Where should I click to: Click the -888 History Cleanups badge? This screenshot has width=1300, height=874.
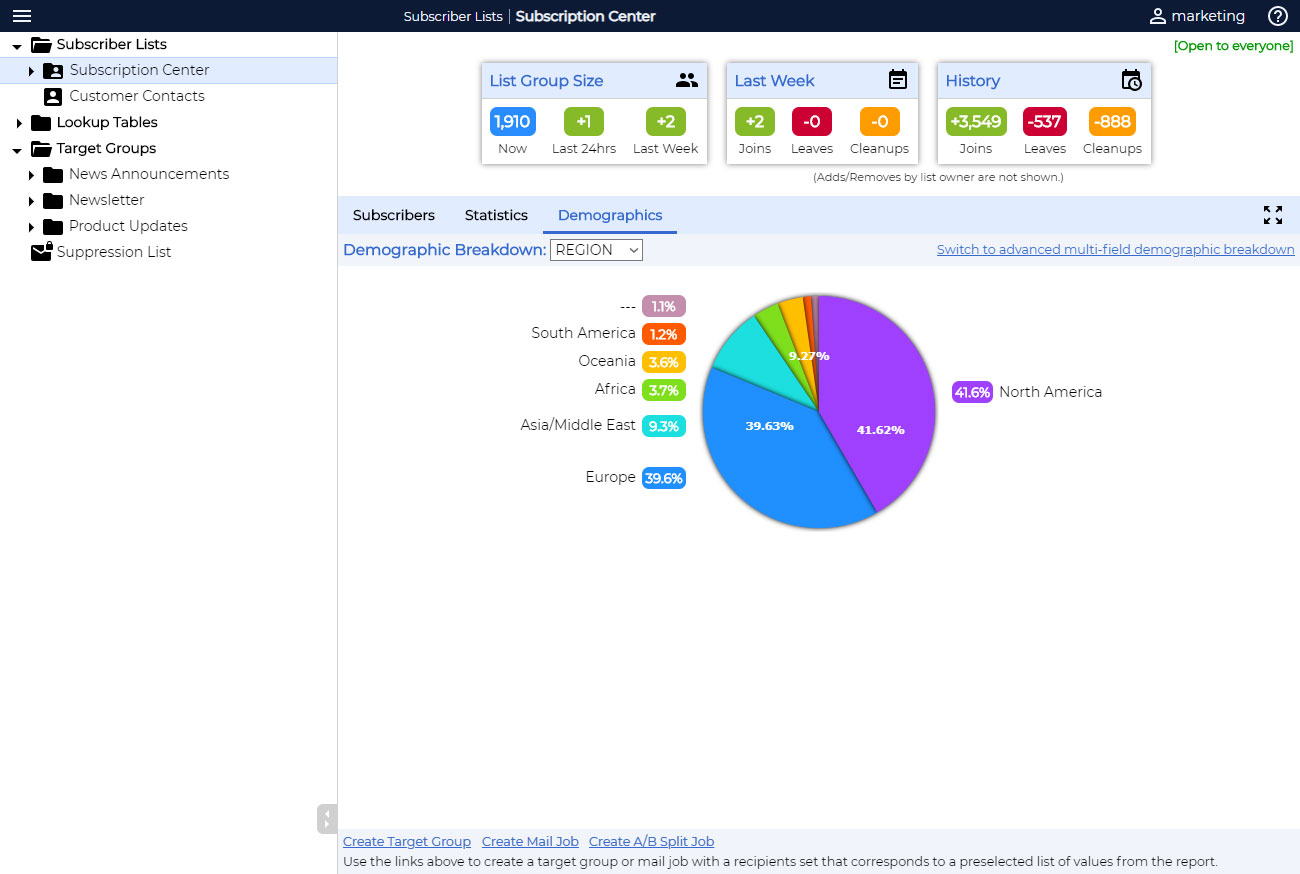click(1112, 122)
